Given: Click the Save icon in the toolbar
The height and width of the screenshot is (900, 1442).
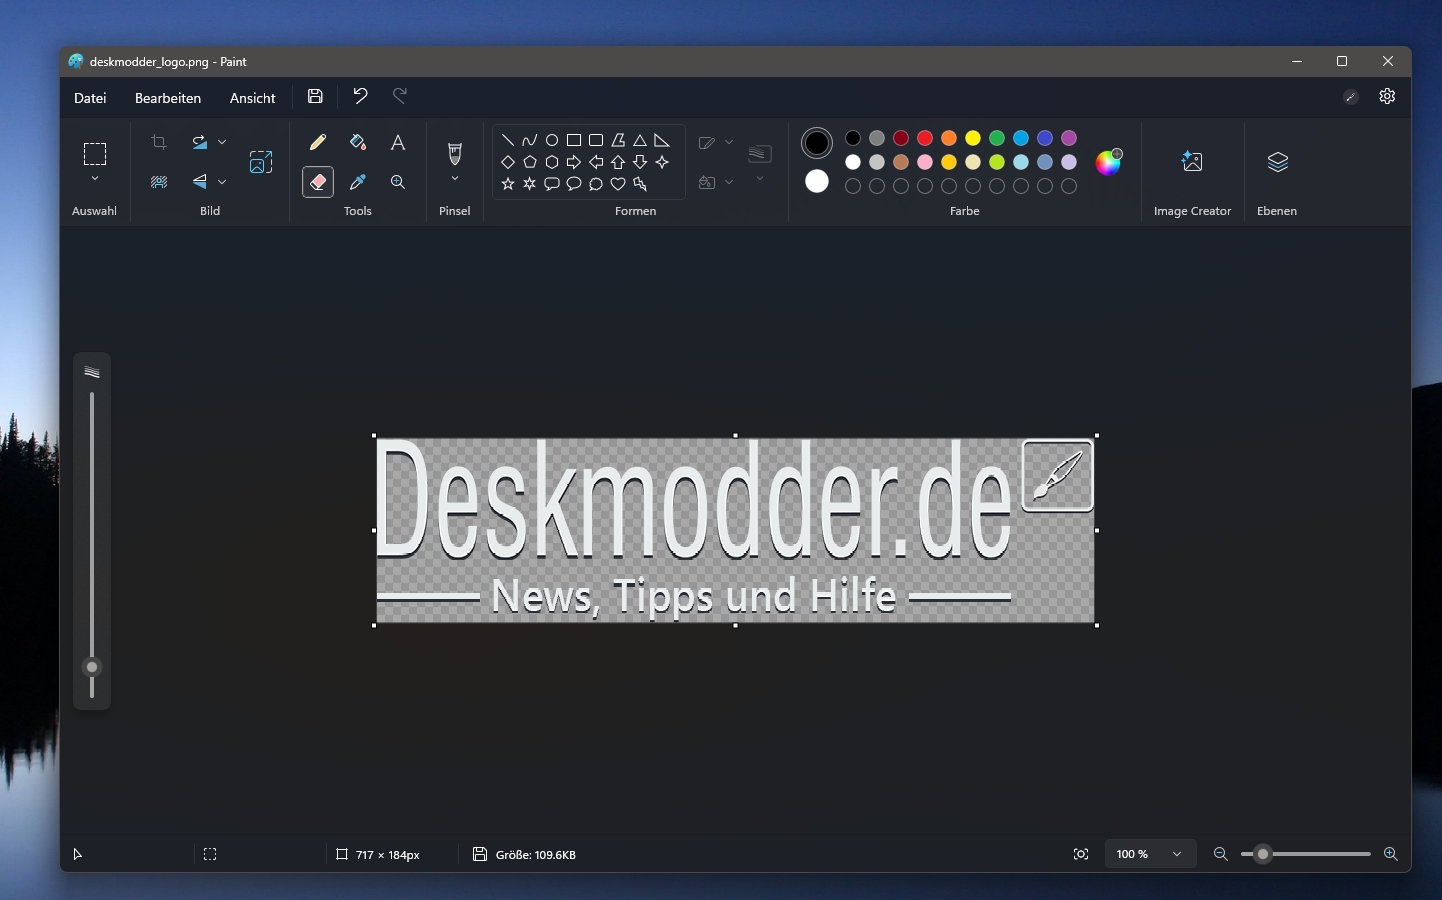Looking at the screenshot, I should pos(315,96).
